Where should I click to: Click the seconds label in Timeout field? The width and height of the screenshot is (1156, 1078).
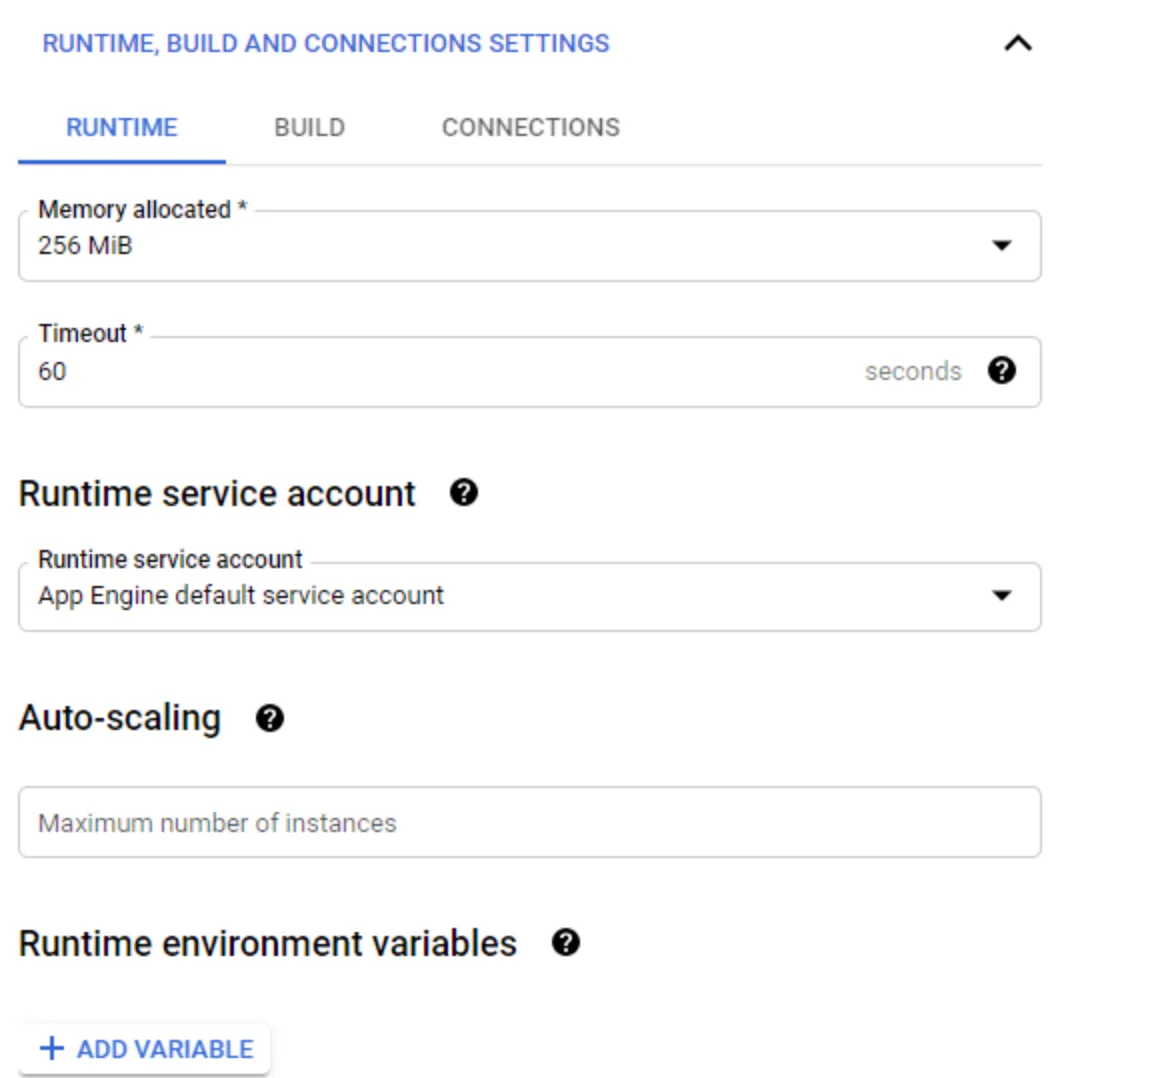[913, 371]
